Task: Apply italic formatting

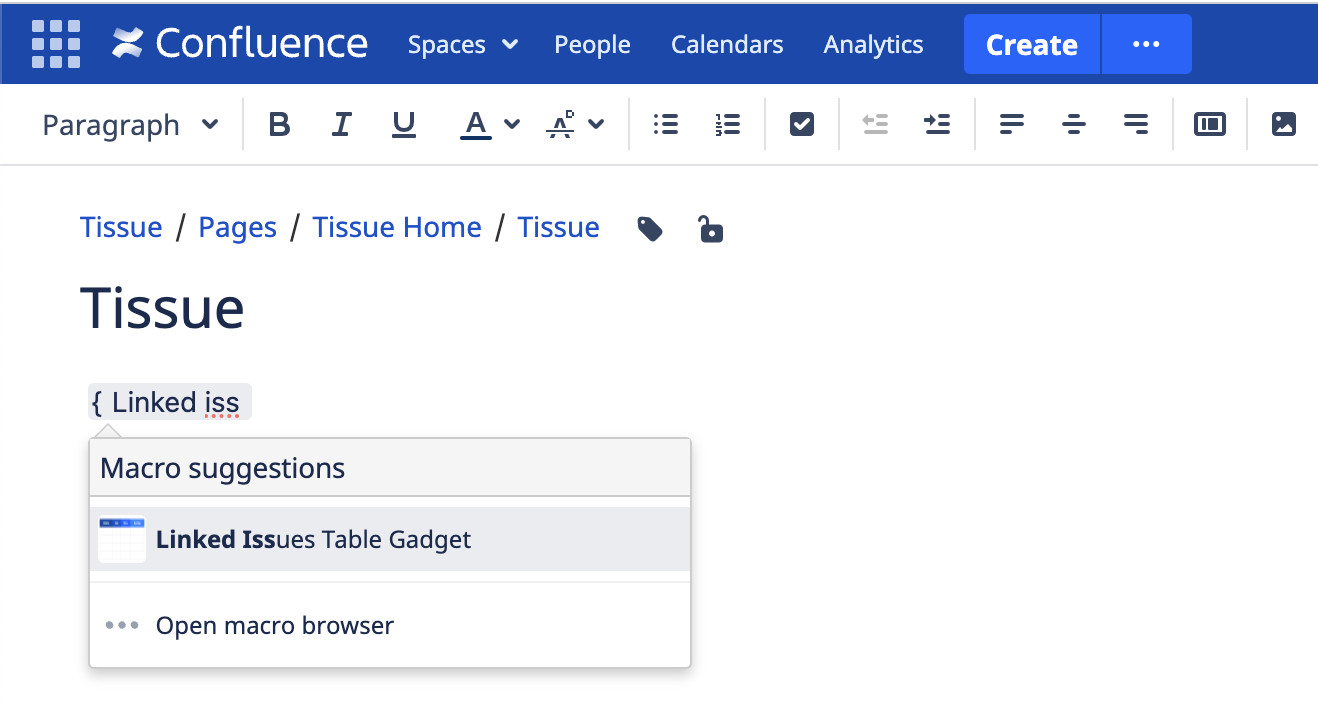Action: [x=342, y=125]
